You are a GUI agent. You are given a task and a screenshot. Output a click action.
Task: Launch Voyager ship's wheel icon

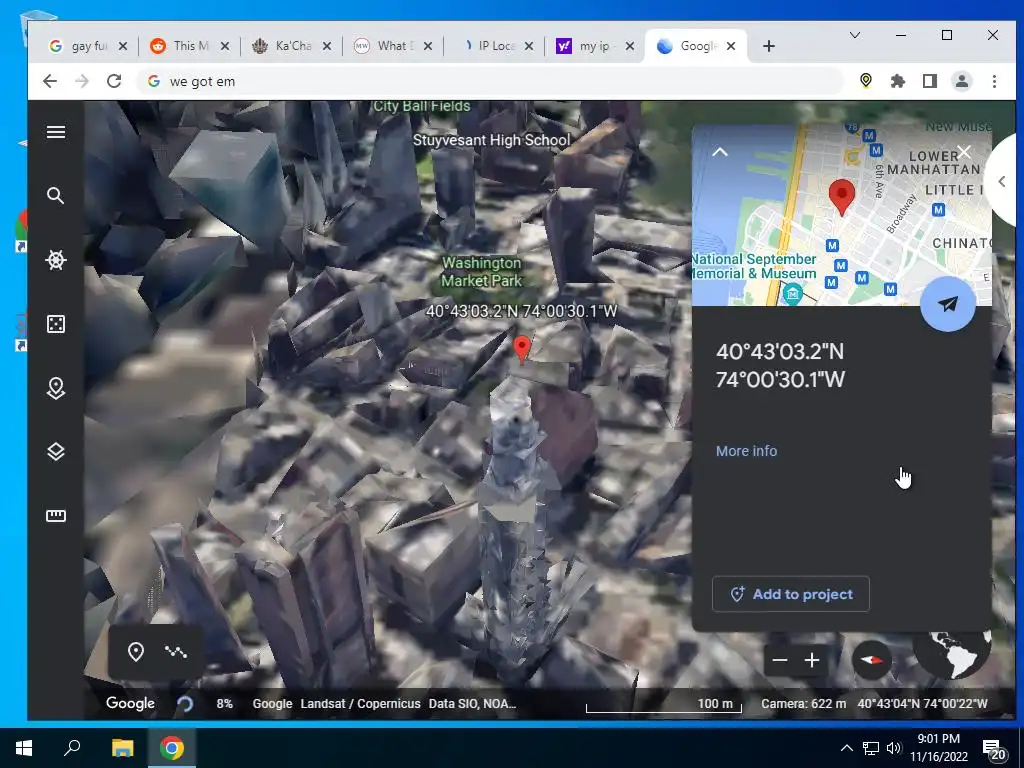pos(56,260)
